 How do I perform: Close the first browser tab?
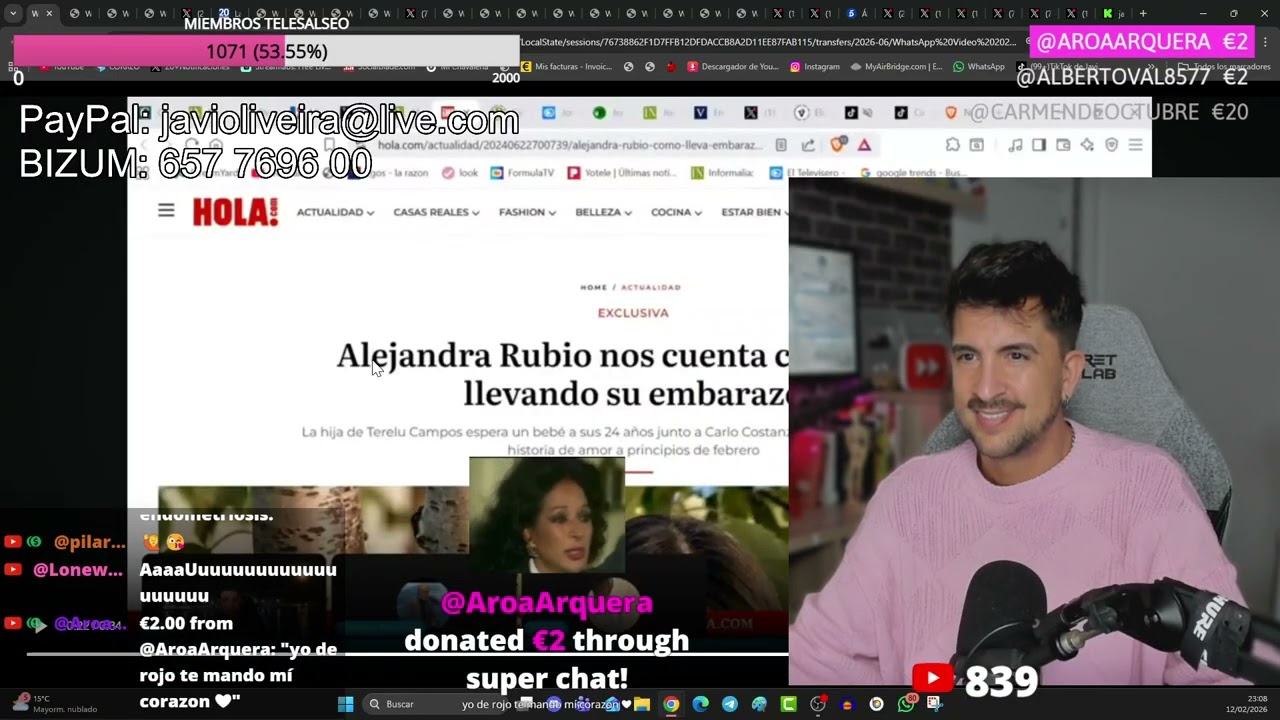click(x=49, y=14)
